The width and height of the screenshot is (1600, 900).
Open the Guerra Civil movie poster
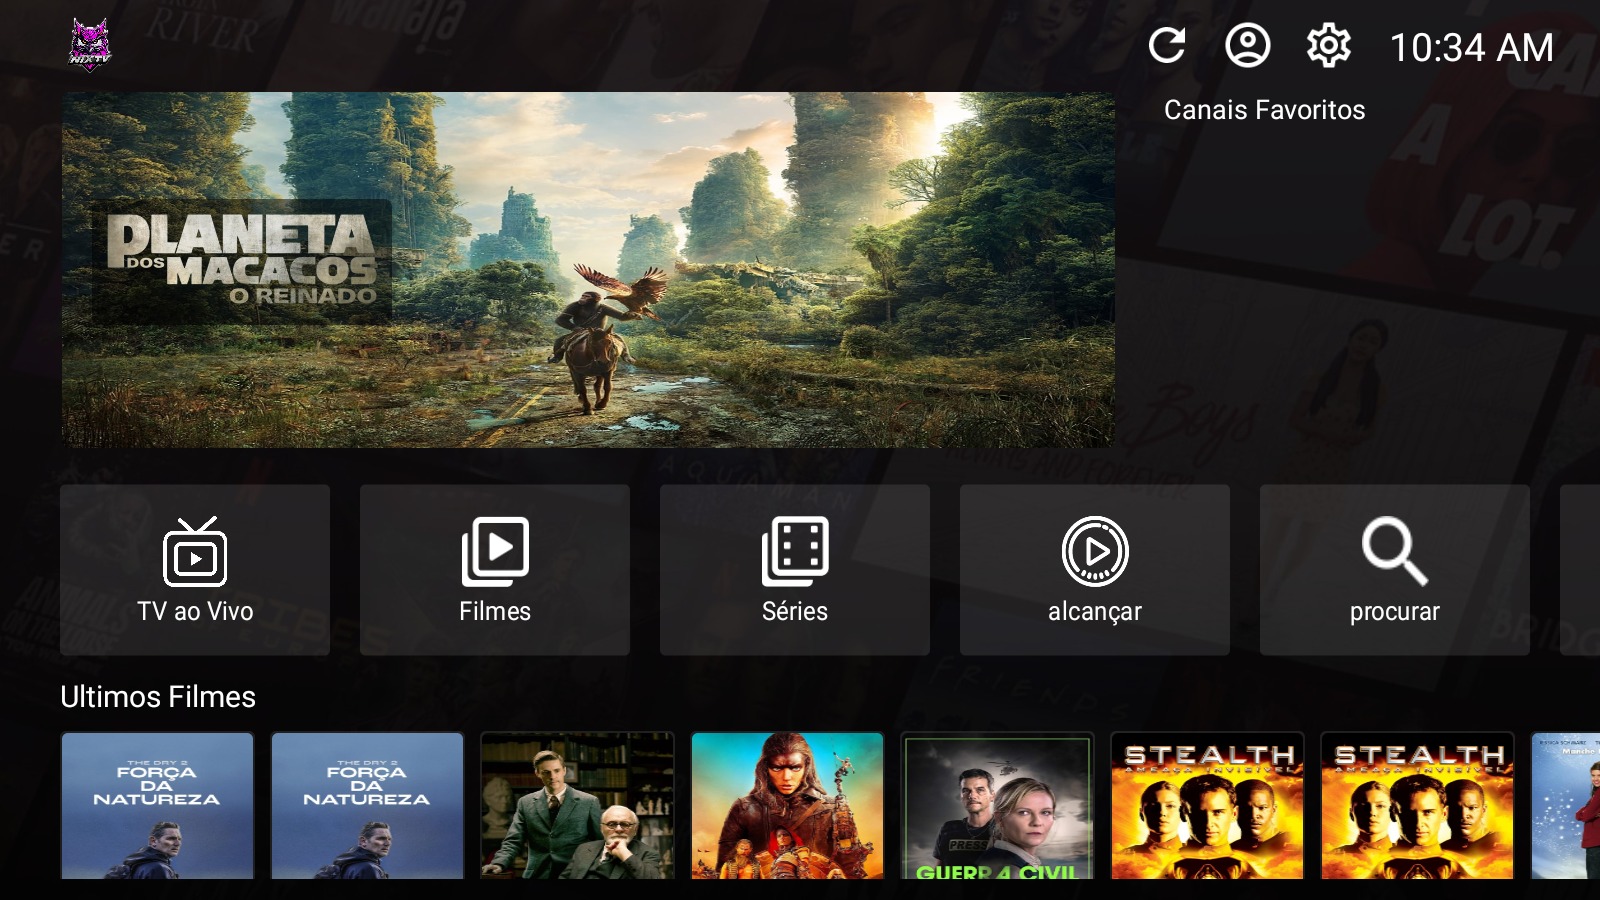point(997,806)
